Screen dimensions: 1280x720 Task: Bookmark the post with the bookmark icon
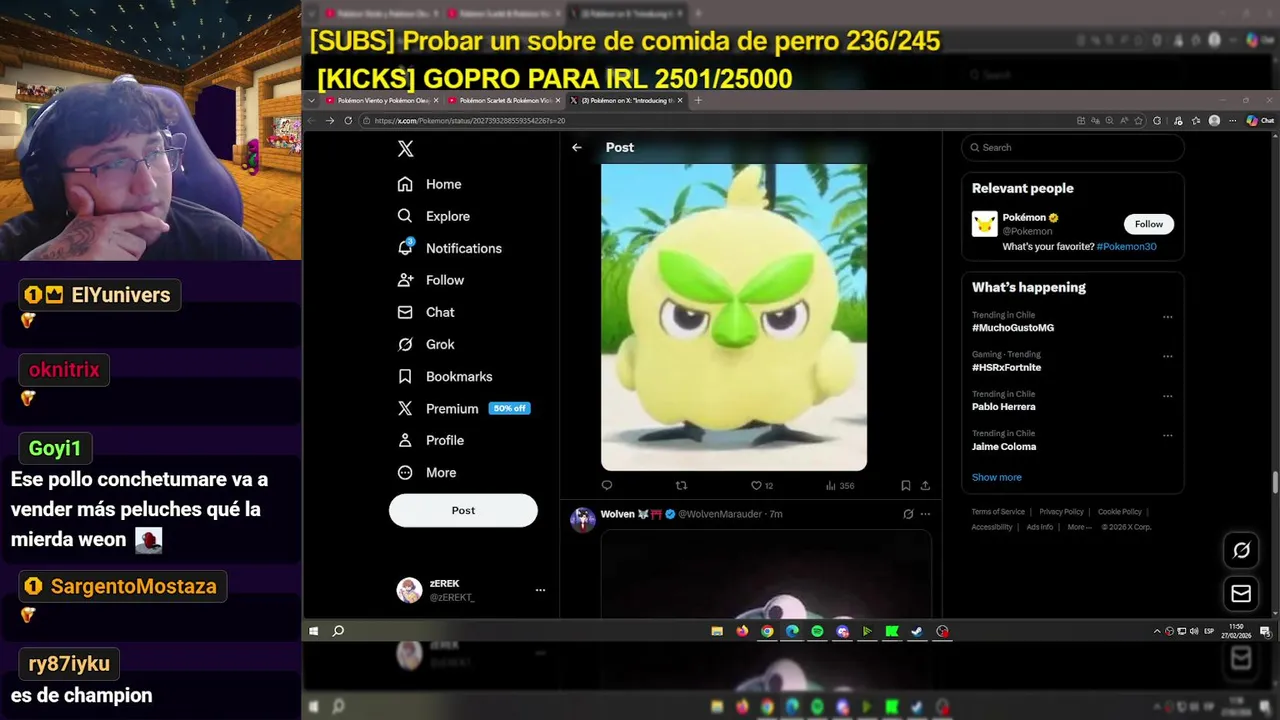[905, 485]
